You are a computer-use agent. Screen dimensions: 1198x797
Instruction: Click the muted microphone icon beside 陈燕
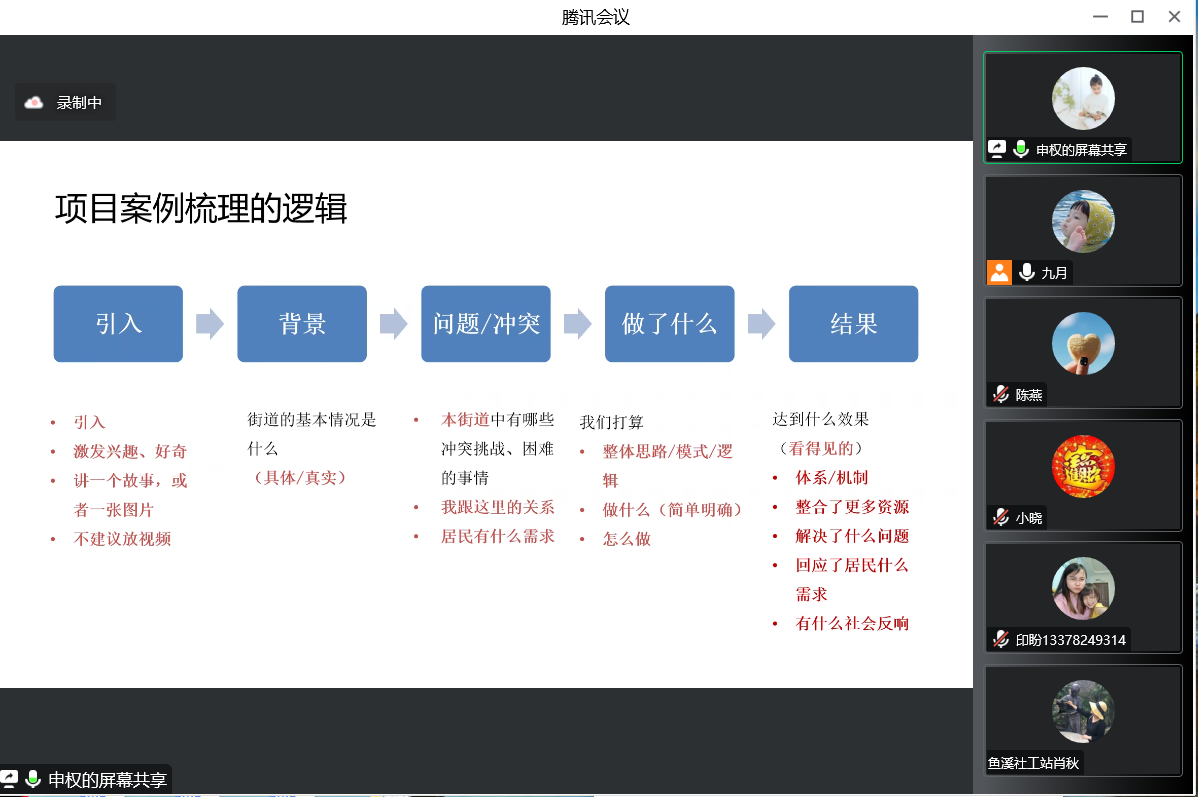coord(1000,394)
